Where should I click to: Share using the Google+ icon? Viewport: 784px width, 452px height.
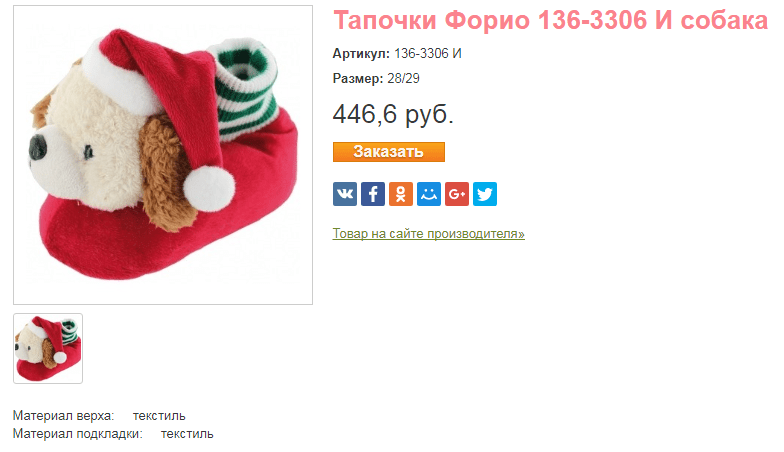pyautogui.click(x=457, y=194)
